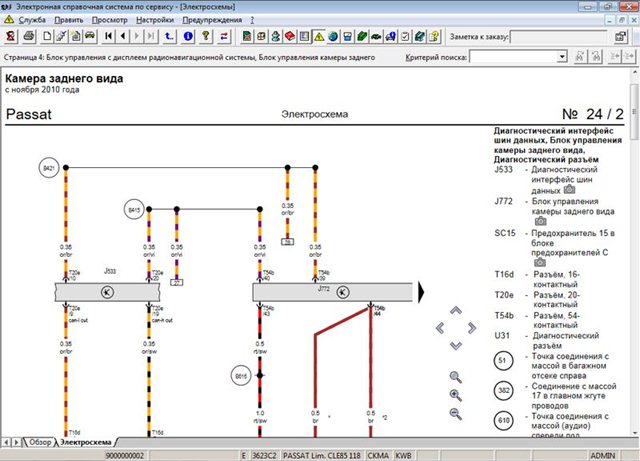Click the car icon in toolbar
The image size is (640, 461).
(x=90, y=36)
